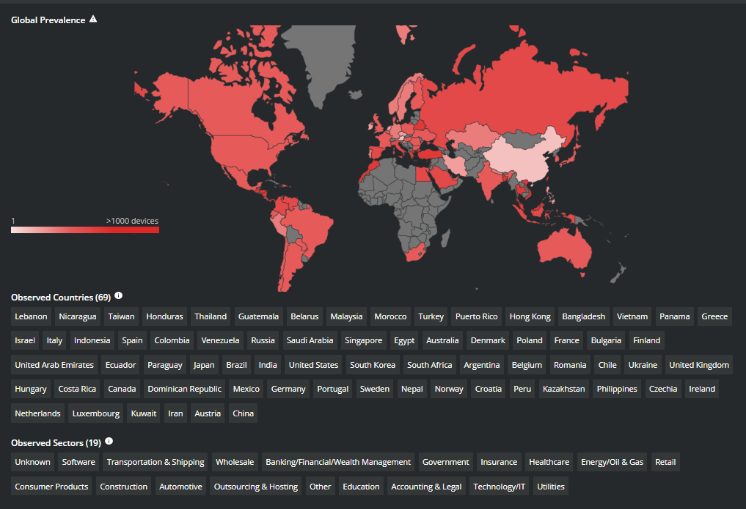Select the Malaysia tag

(x=346, y=316)
